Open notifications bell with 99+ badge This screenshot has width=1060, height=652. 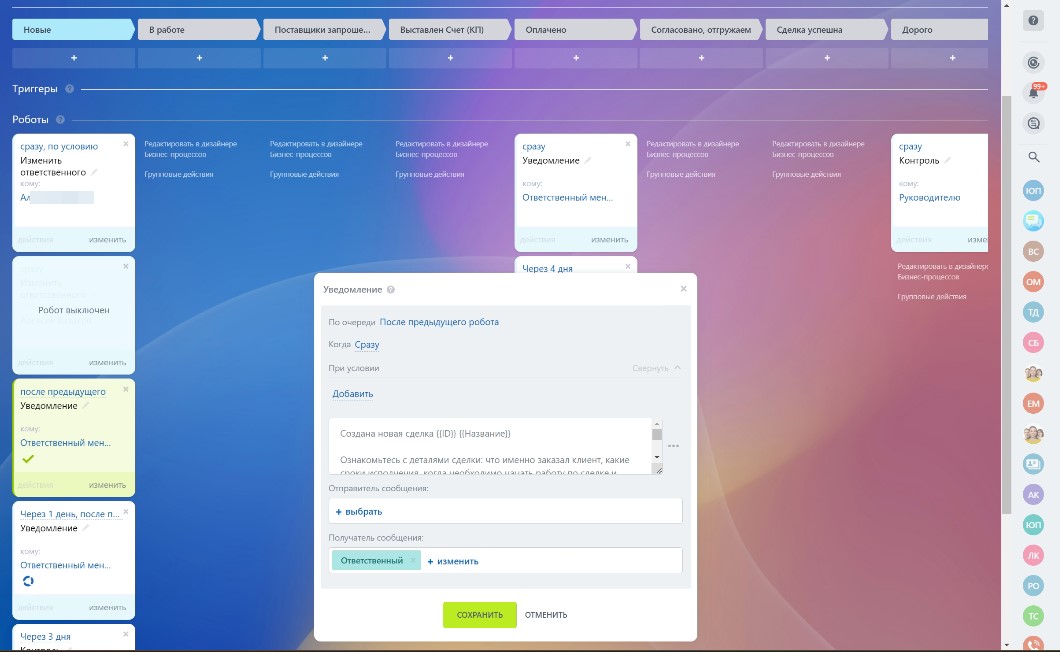point(1033,93)
